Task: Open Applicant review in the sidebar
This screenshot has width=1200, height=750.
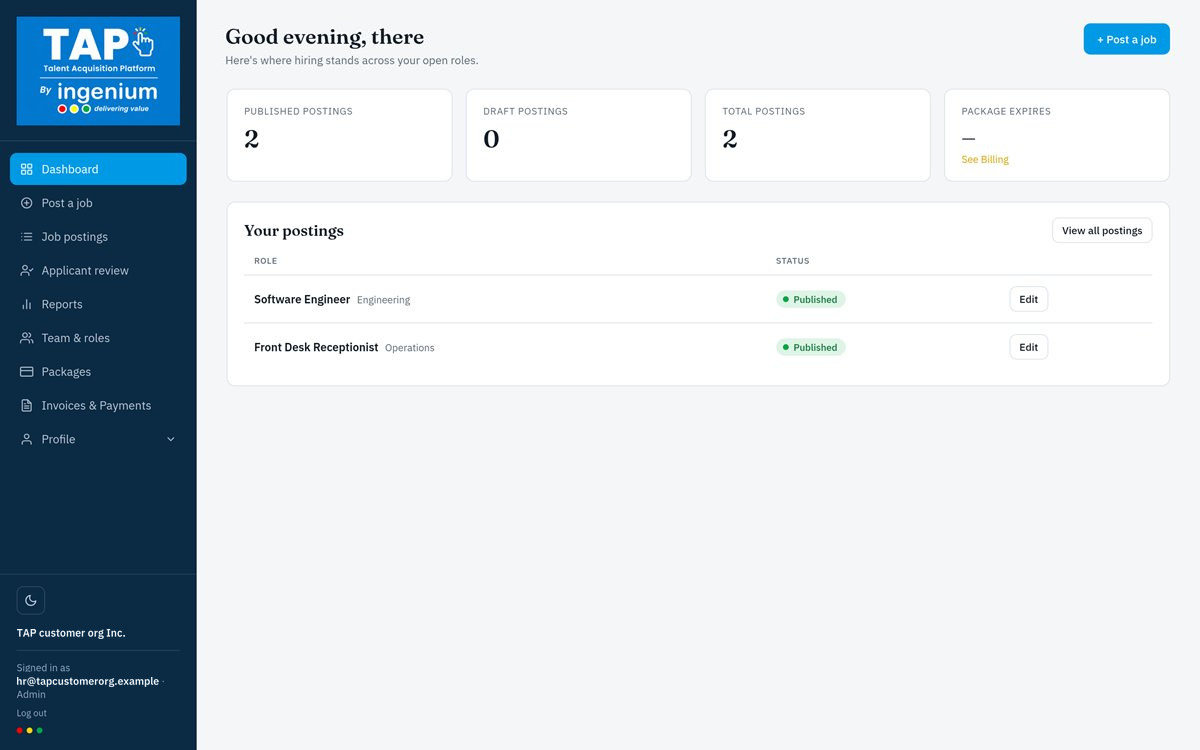Action: click(x=98, y=271)
